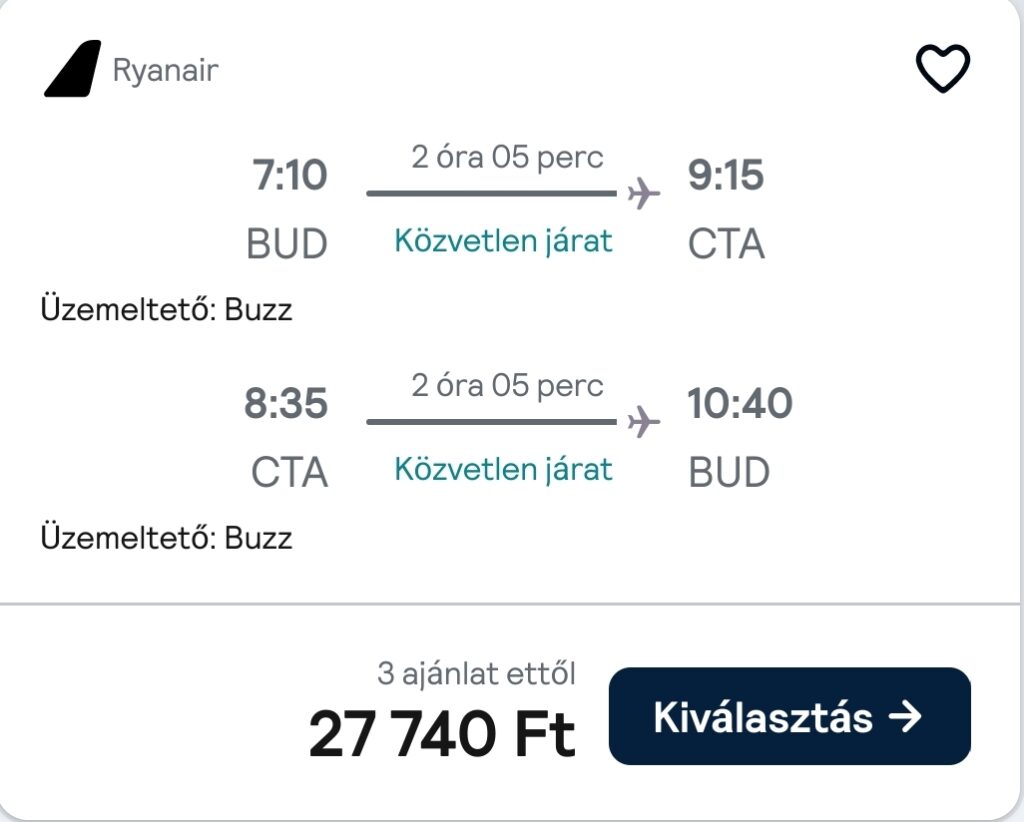Click the outbound flight airplane icon

(643, 193)
